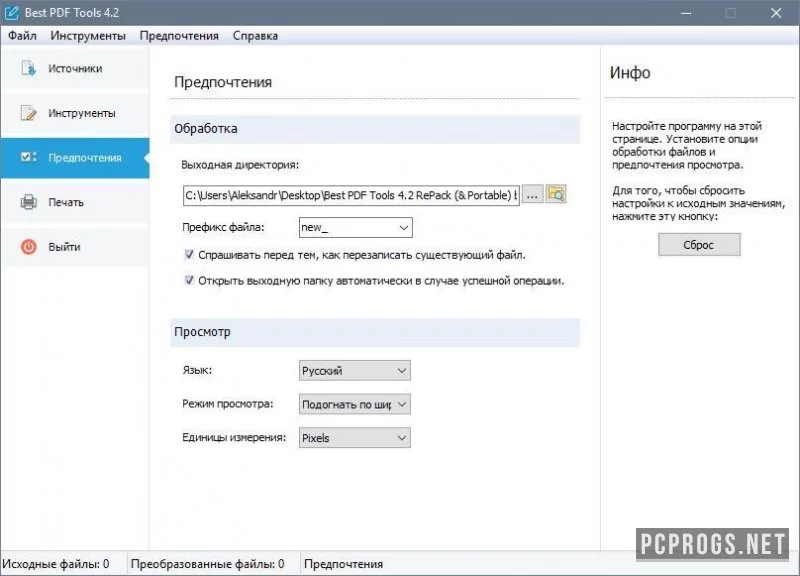
Task: Click the Предпочтения checkmark sidebar icon
Action: point(29,157)
